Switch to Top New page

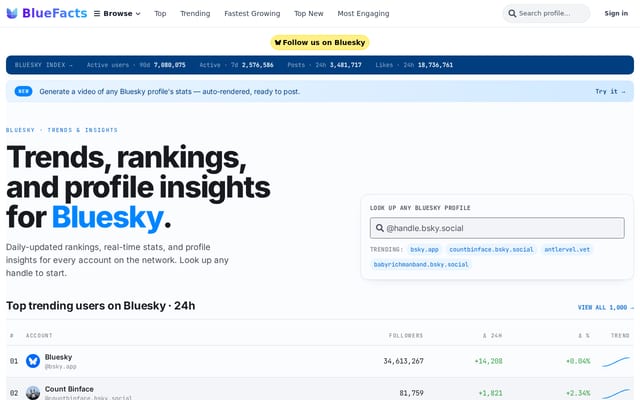(x=309, y=13)
